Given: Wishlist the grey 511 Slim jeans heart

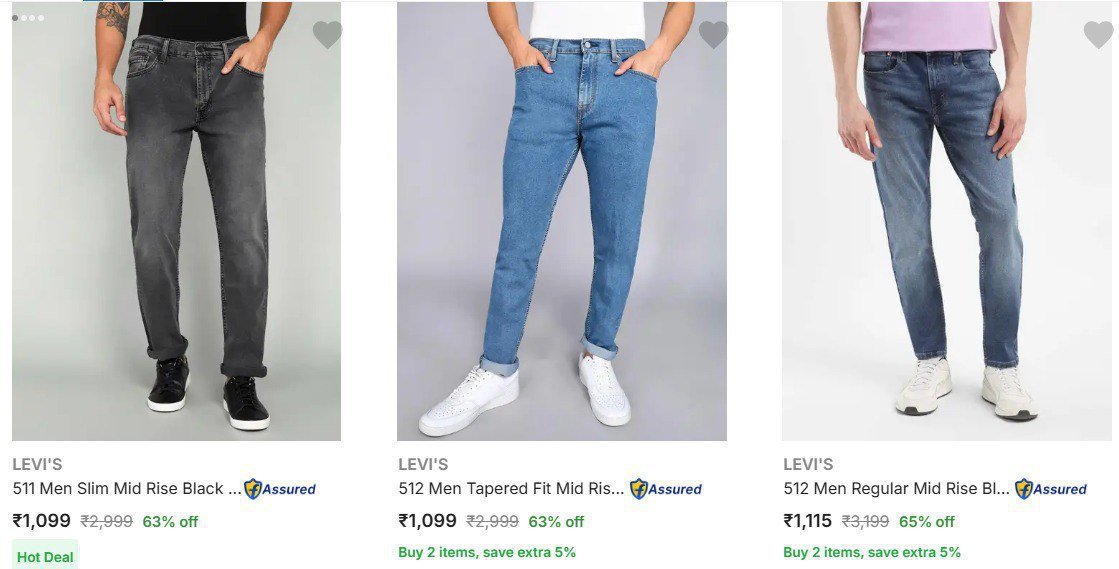Looking at the screenshot, I should point(327,35).
